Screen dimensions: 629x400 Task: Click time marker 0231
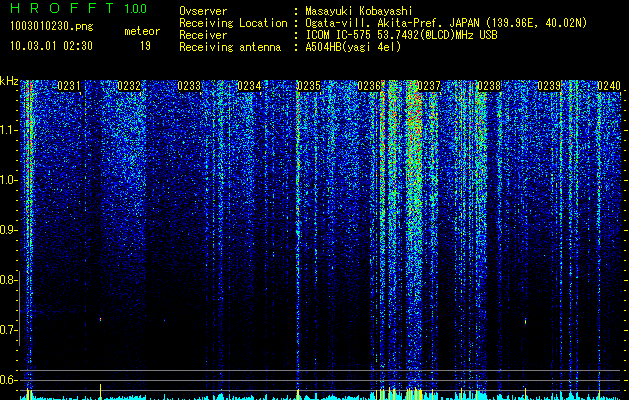[x=69, y=86]
